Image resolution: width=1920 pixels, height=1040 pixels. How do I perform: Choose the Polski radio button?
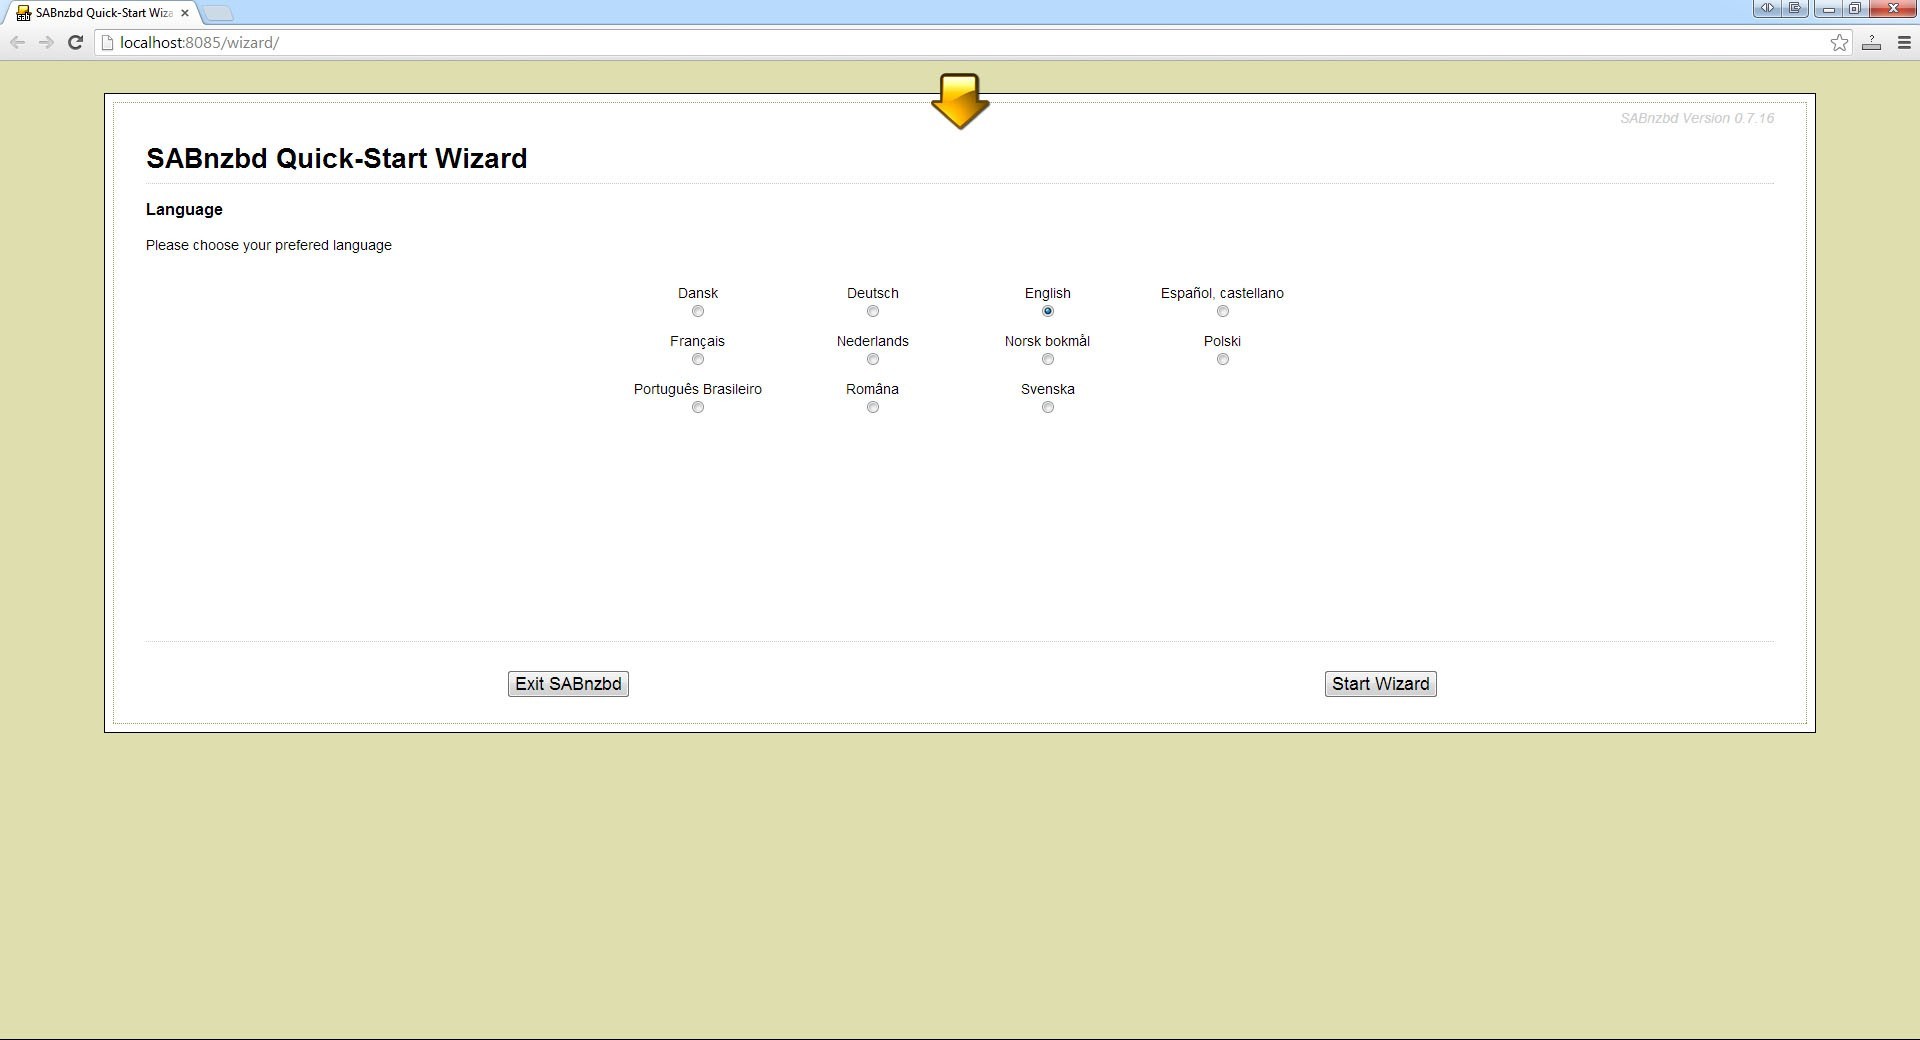point(1223,359)
